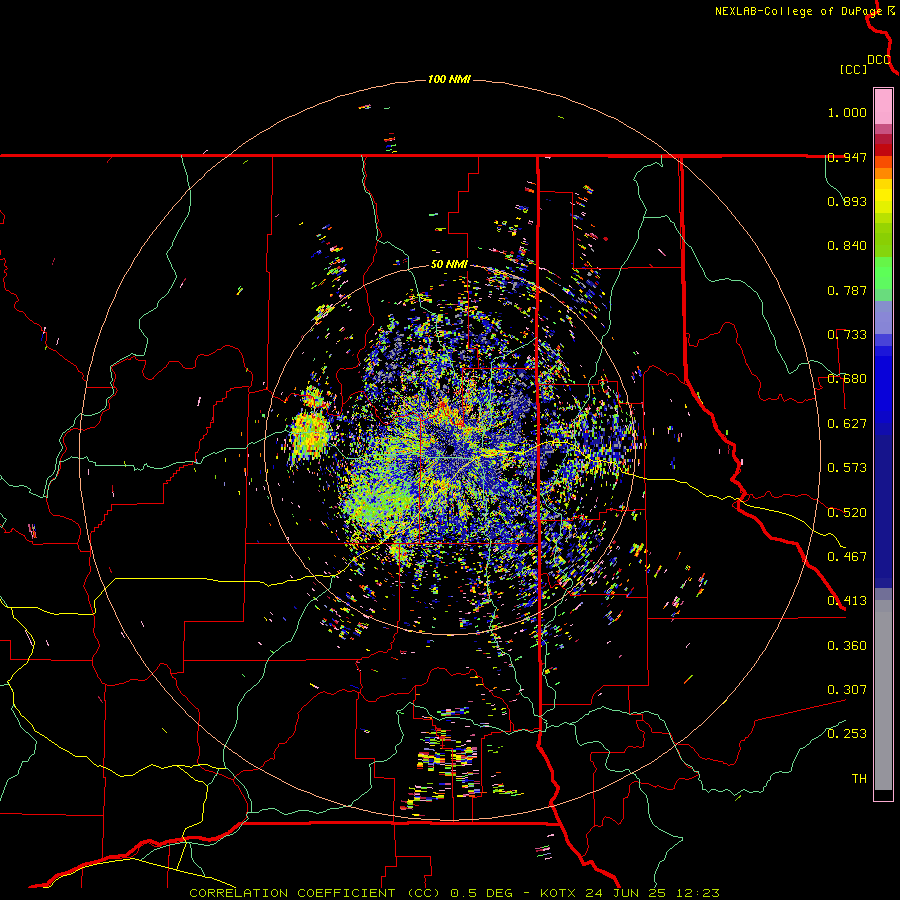Click the TH threshold label on the scale
This screenshot has height=900, width=900.
(859, 778)
